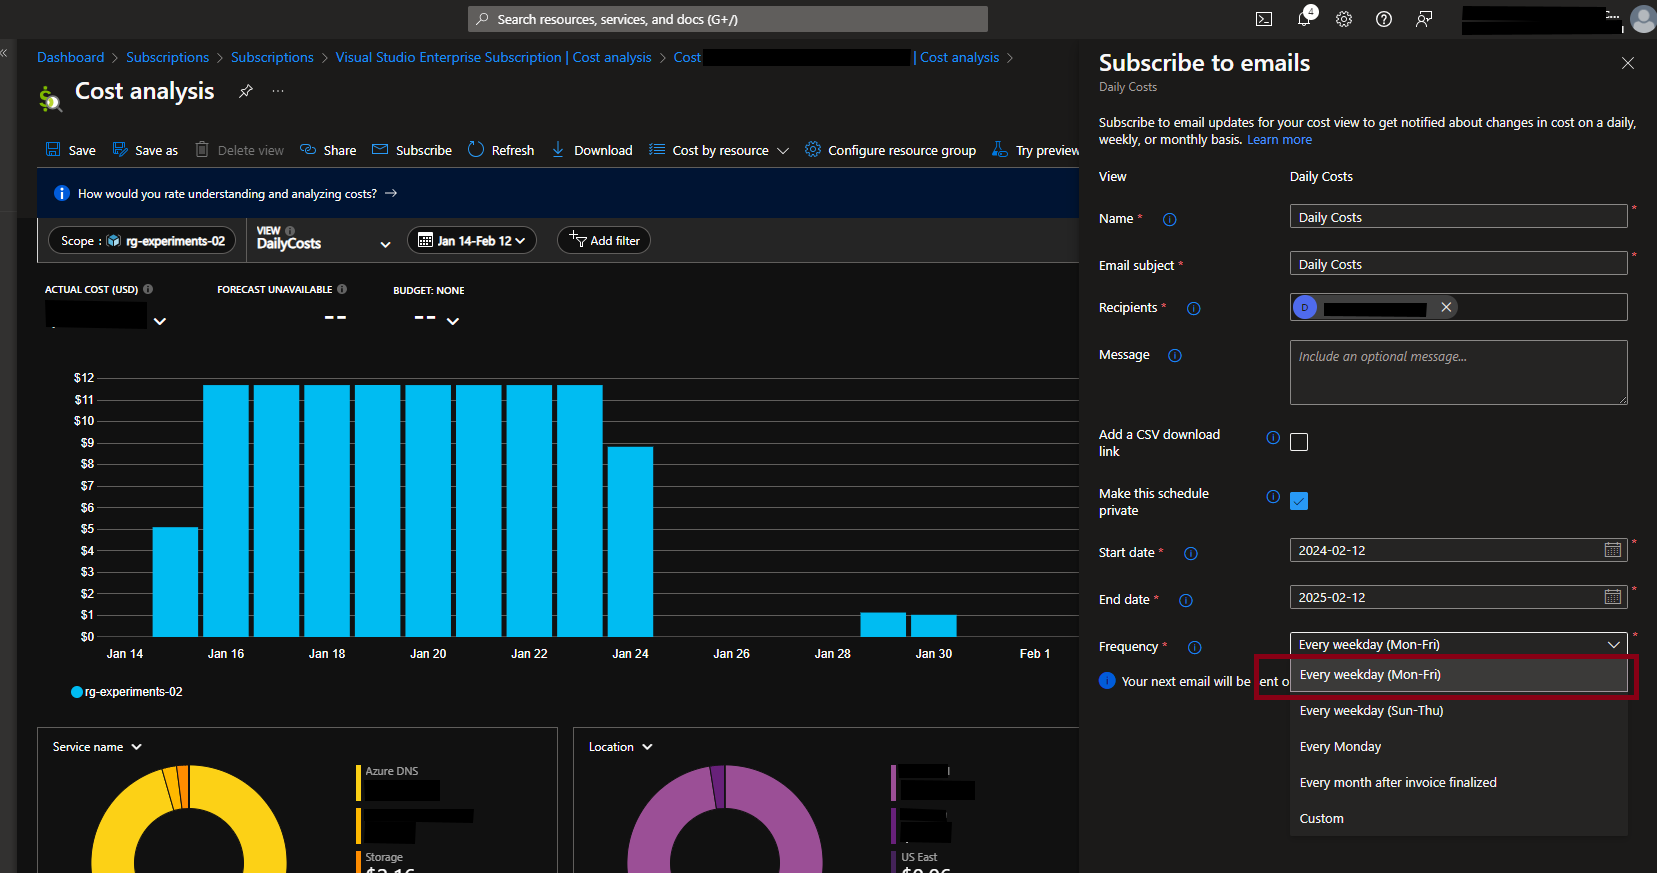The width and height of the screenshot is (1657, 873).
Task: Click Save as in toolbar
Action: coord(145,150)
